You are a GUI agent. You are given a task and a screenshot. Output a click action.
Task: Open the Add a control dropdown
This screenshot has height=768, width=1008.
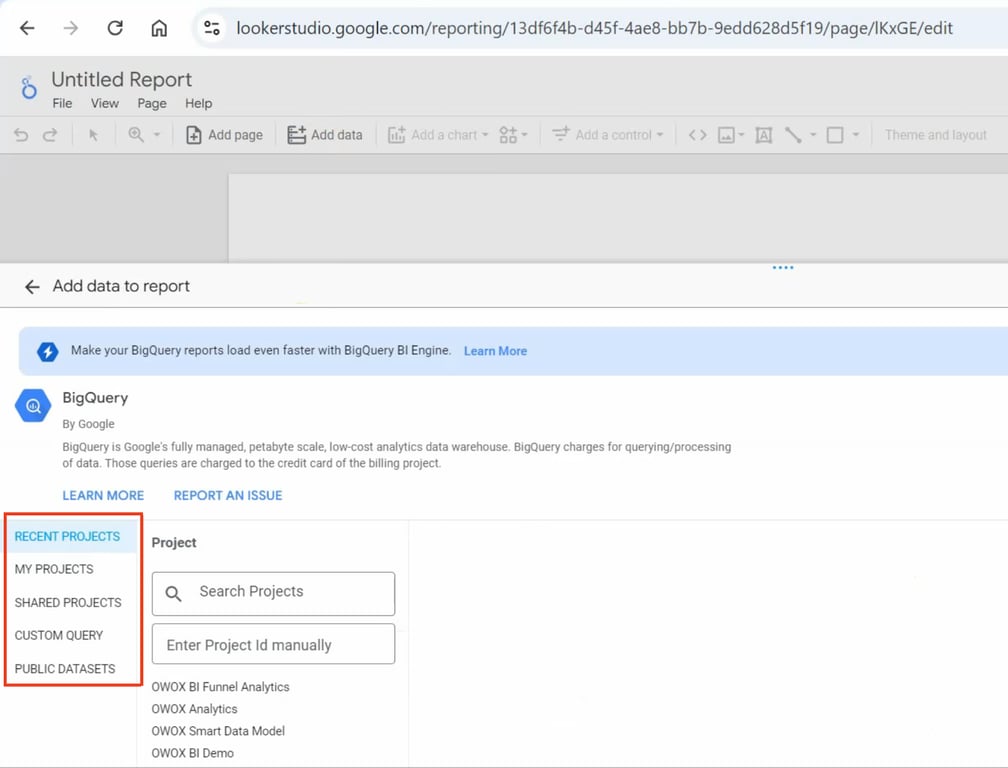pyautogui.click(x=608, y=135)
